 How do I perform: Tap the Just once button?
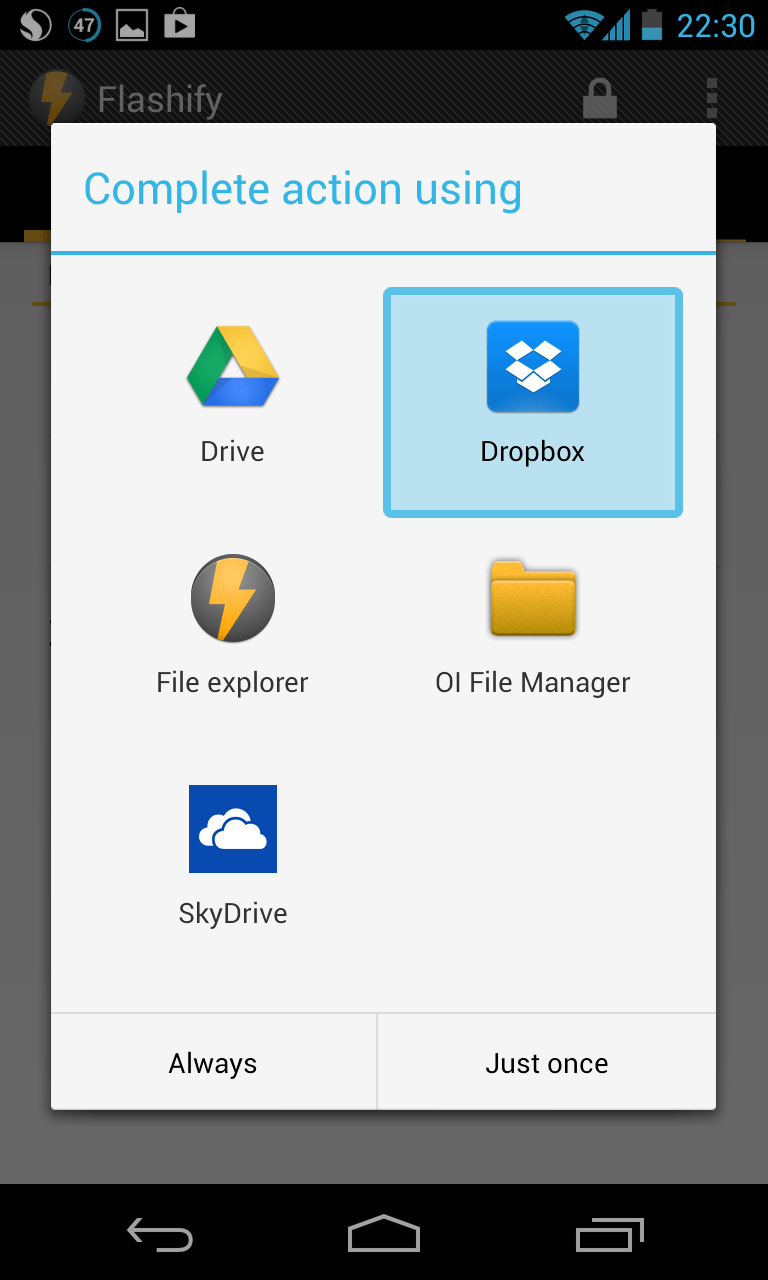(547, 1062)
